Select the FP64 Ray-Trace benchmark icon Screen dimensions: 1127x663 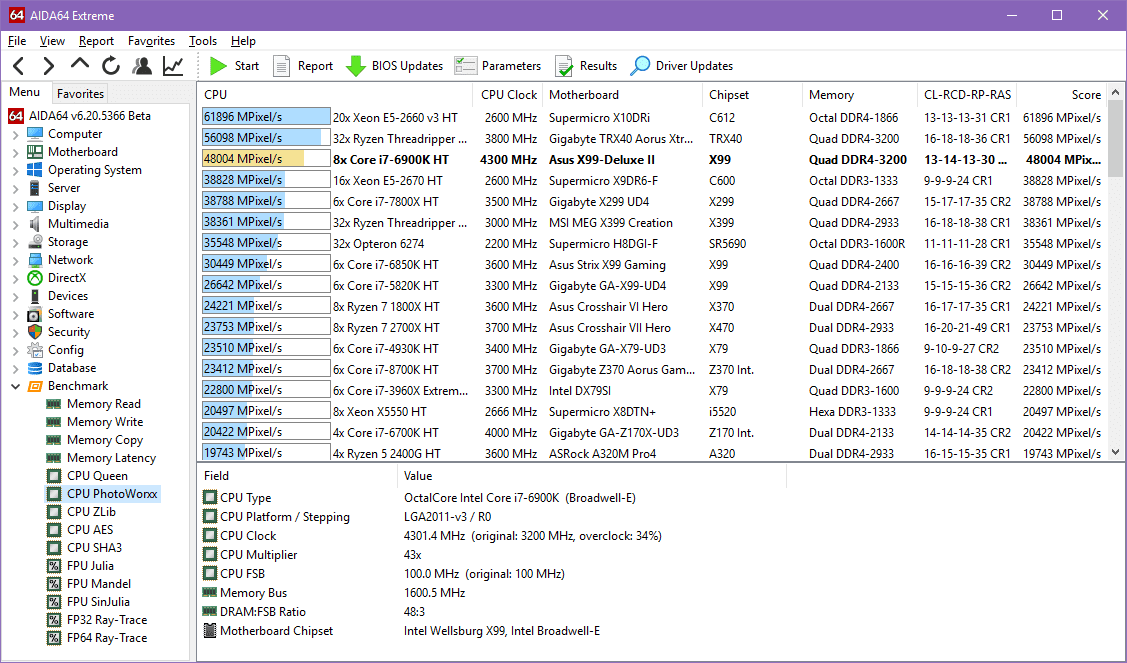tap(54, 638)
